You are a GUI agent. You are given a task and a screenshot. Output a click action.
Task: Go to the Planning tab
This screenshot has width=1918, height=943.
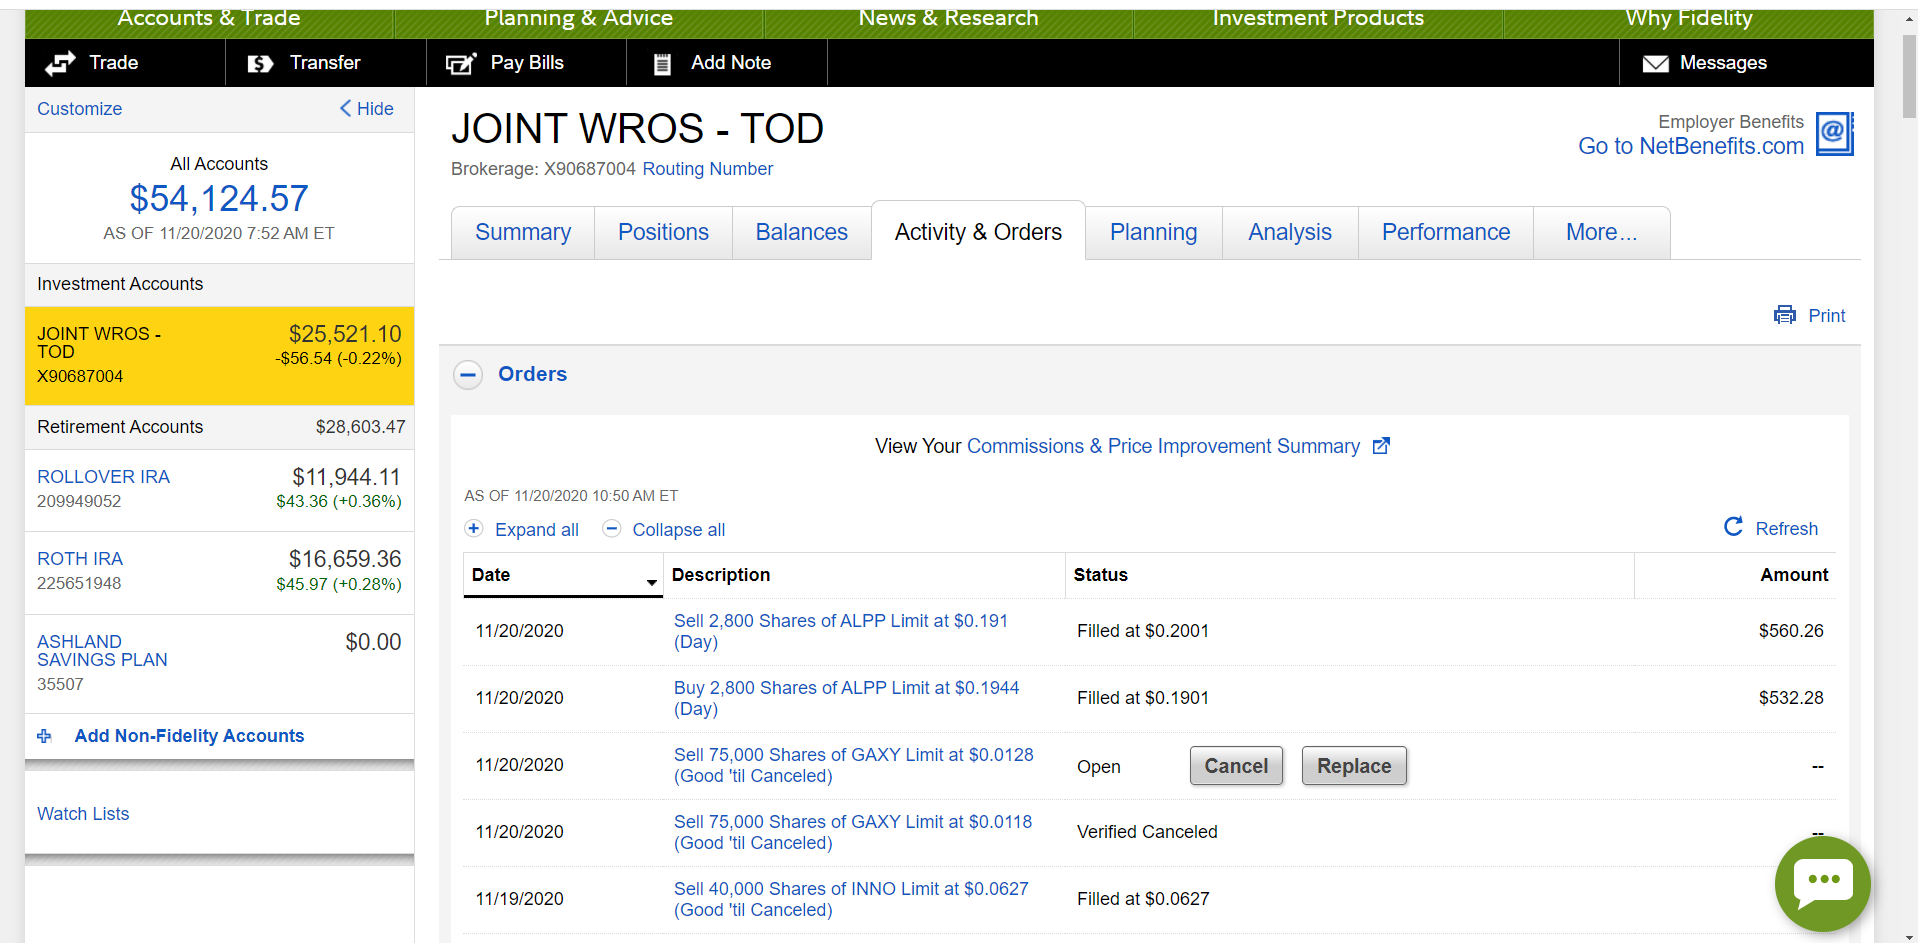[x=1153, y=233]
